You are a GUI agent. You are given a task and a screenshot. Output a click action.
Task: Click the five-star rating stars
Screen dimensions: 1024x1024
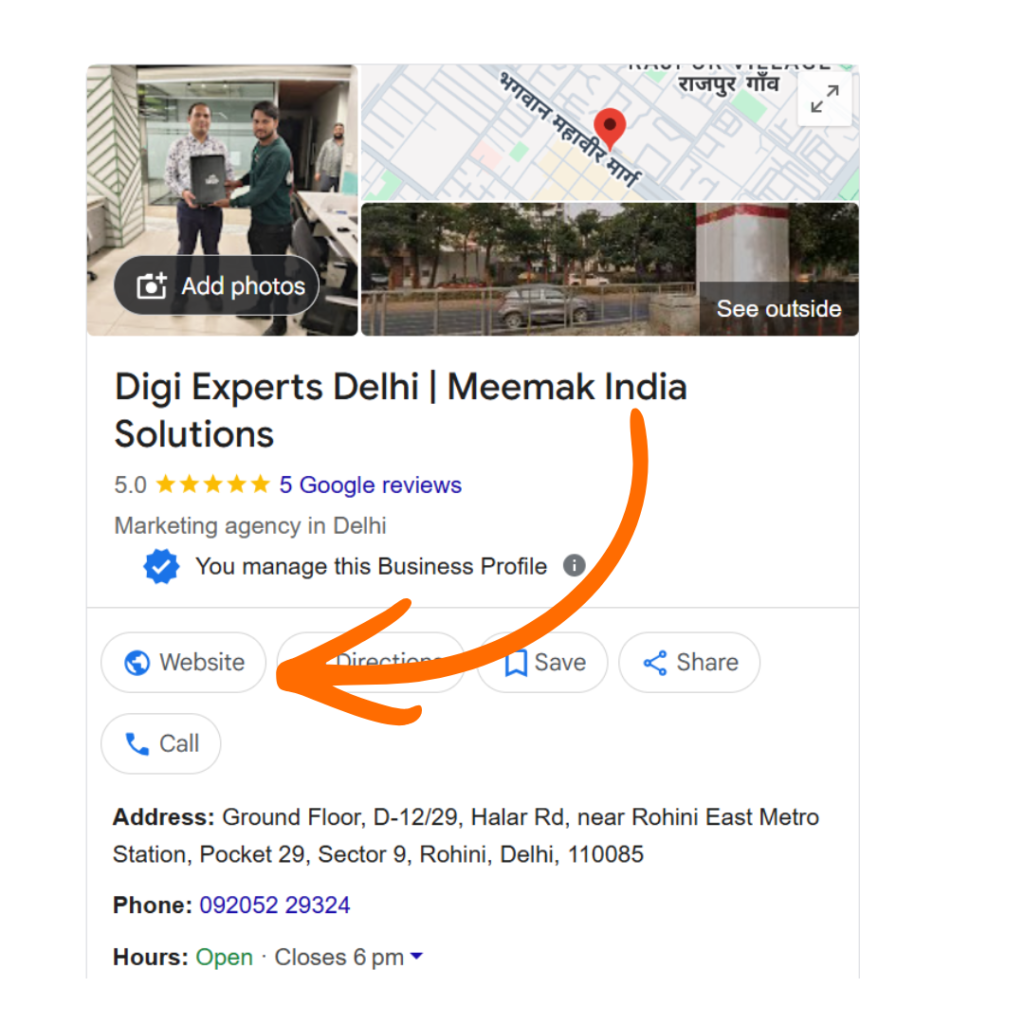pyautogui.click(x=213, y=485)
